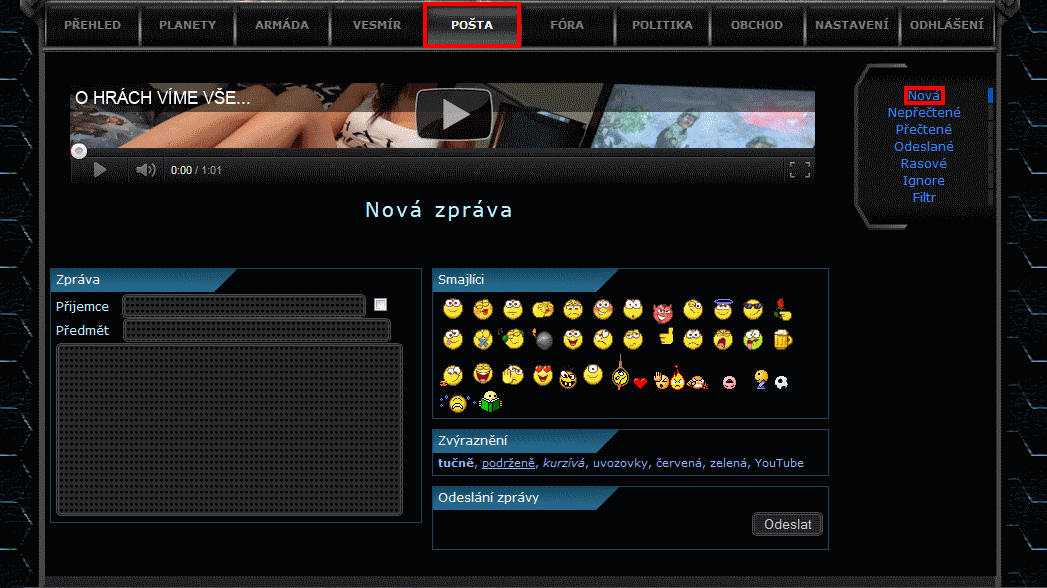1047x588 pixels.
Task: Click the video progress bar scrubber
Action: coord(78,151)
